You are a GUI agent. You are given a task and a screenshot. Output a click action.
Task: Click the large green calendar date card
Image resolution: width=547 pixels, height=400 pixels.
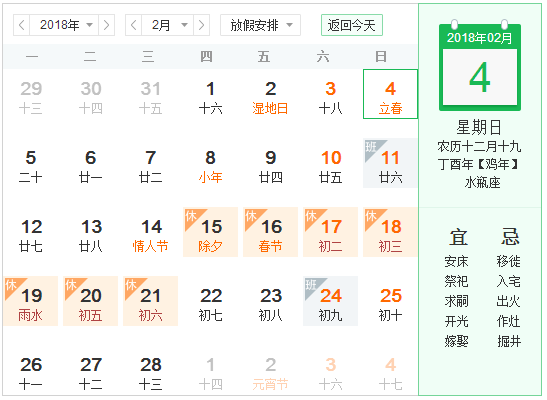pyautogui.click(x=480, y=66)
